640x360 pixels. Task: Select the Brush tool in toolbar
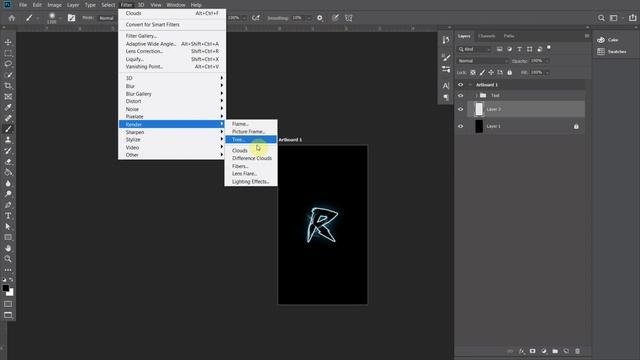[8, 129]
